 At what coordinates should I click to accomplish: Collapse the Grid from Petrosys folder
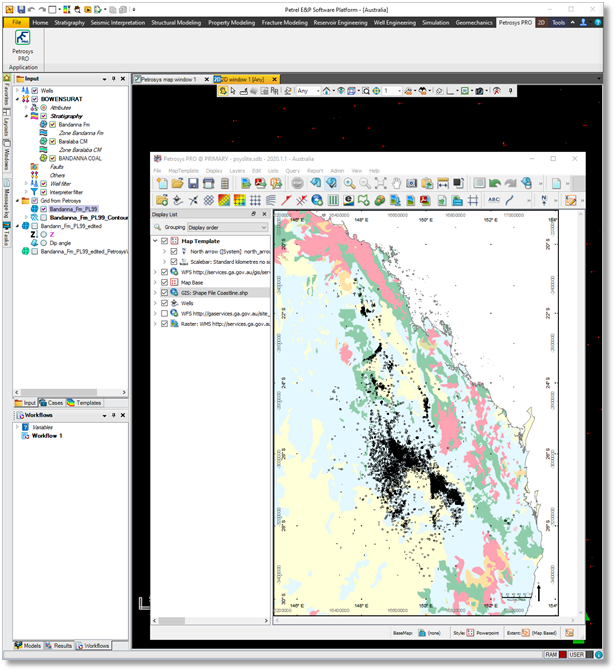[x=17, y=201]
